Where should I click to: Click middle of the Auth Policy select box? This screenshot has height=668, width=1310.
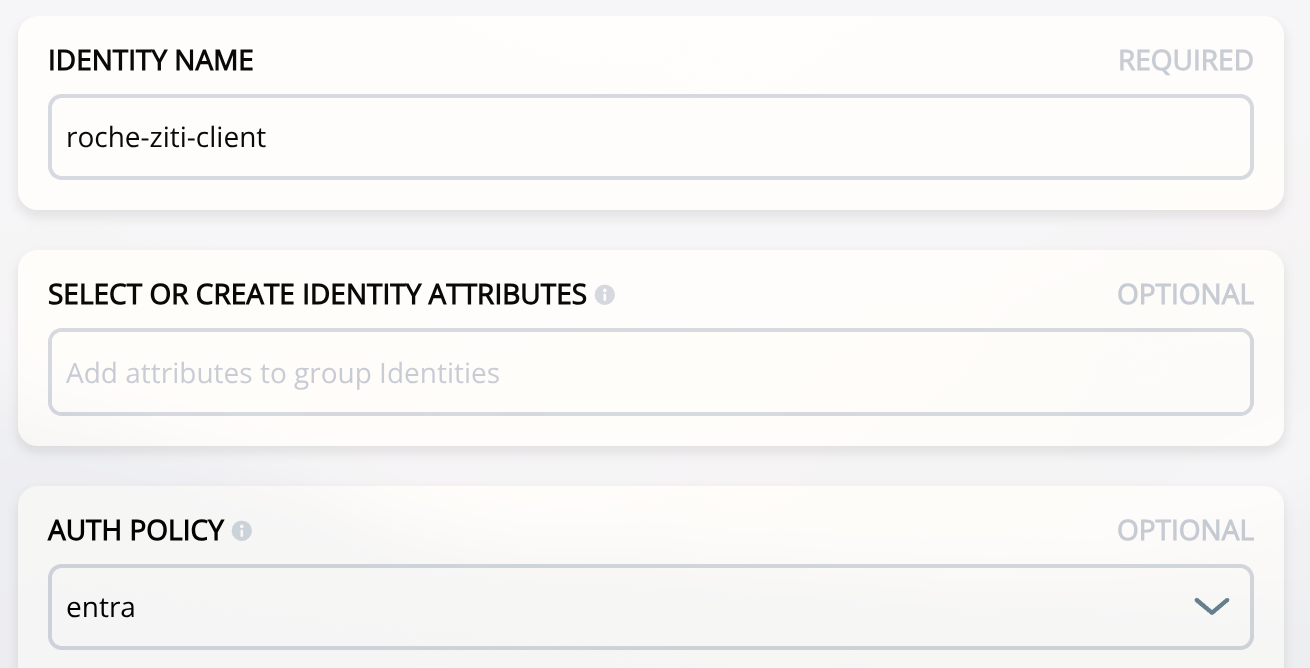click(x=650, y=607)
